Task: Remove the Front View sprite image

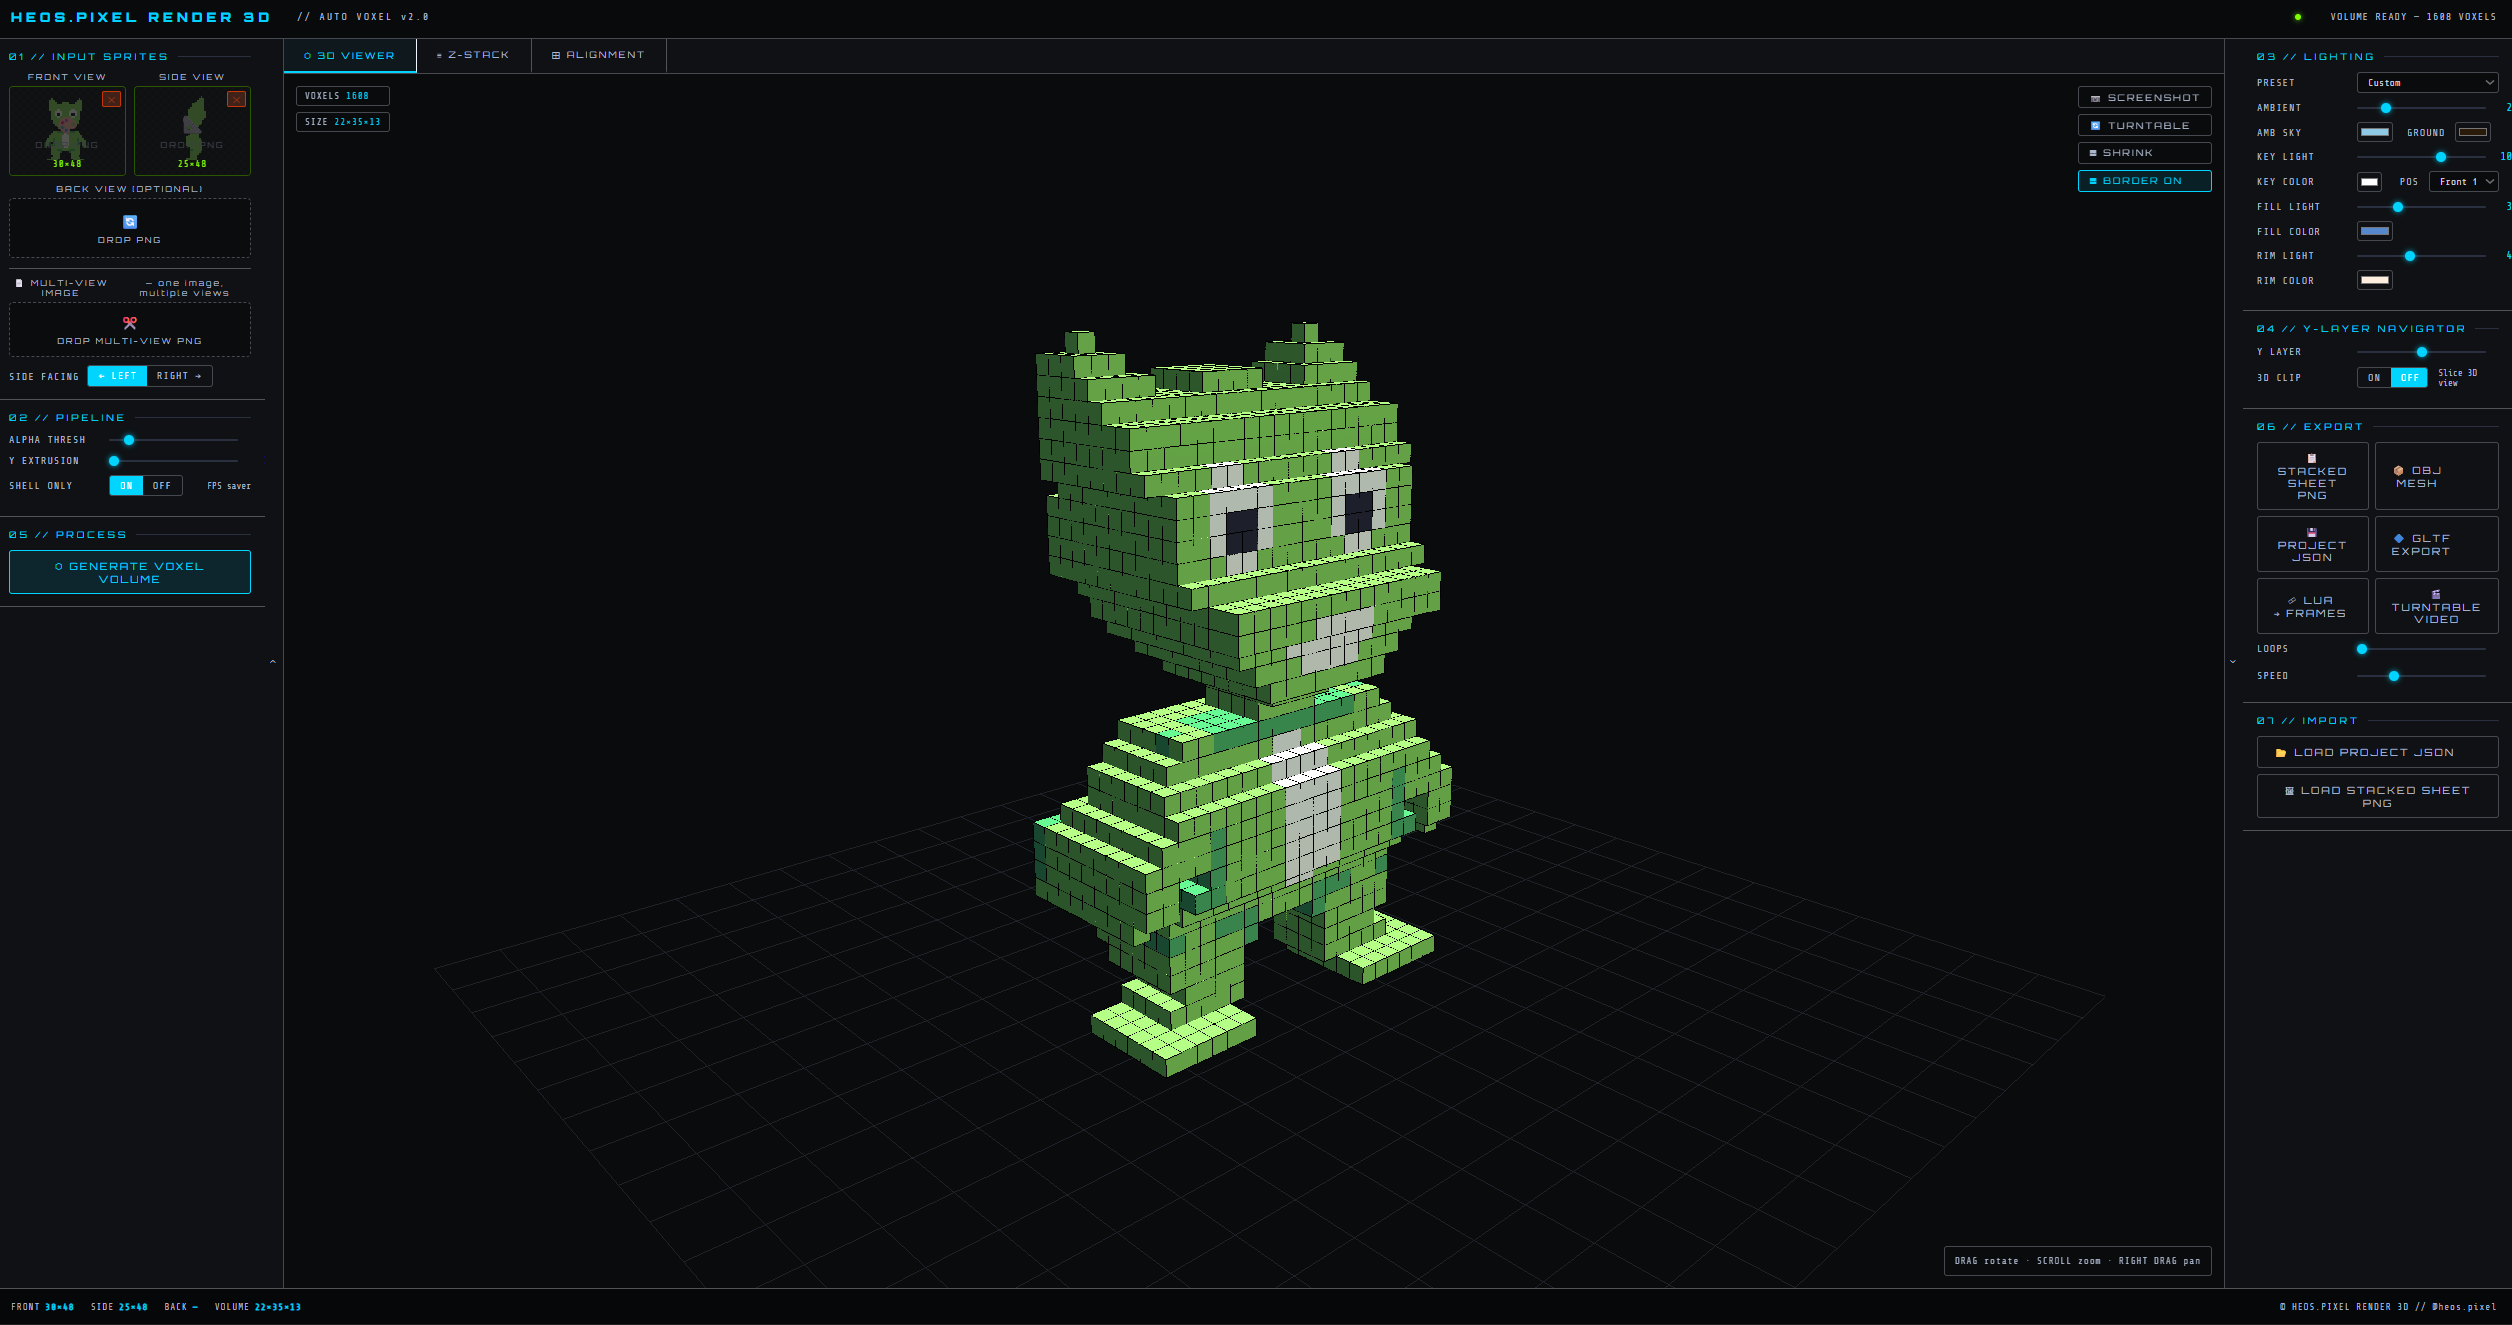Action: pos(111,99)
